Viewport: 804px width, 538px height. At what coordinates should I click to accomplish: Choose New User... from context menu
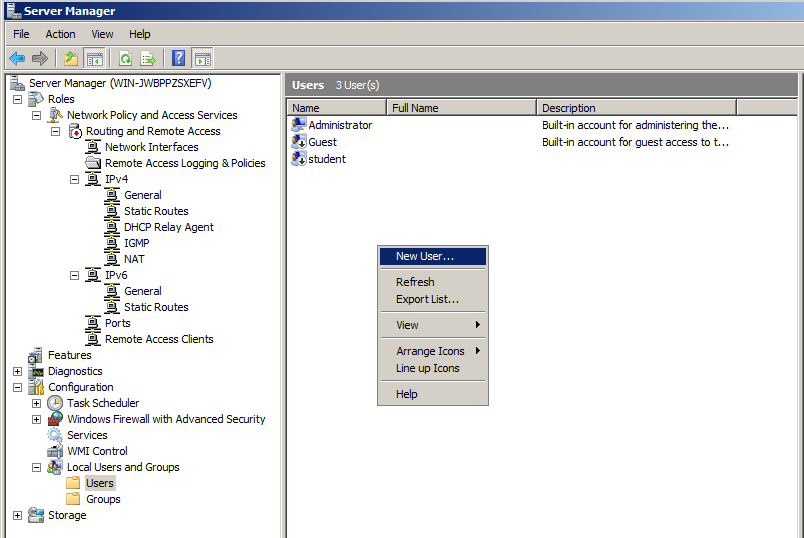pyautogui.click(x=433, y=256)
